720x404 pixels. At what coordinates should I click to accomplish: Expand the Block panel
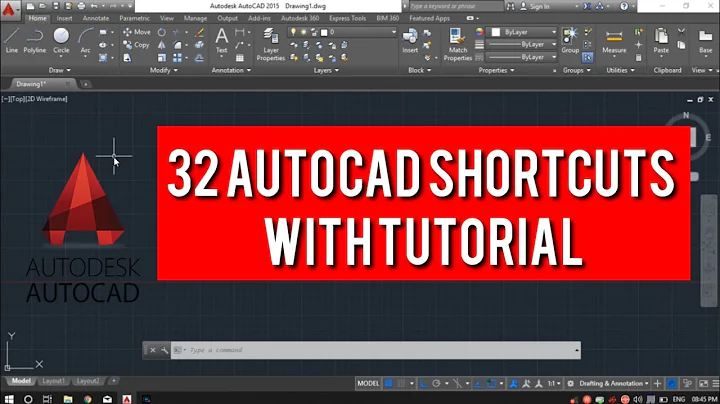coord(420,70)
